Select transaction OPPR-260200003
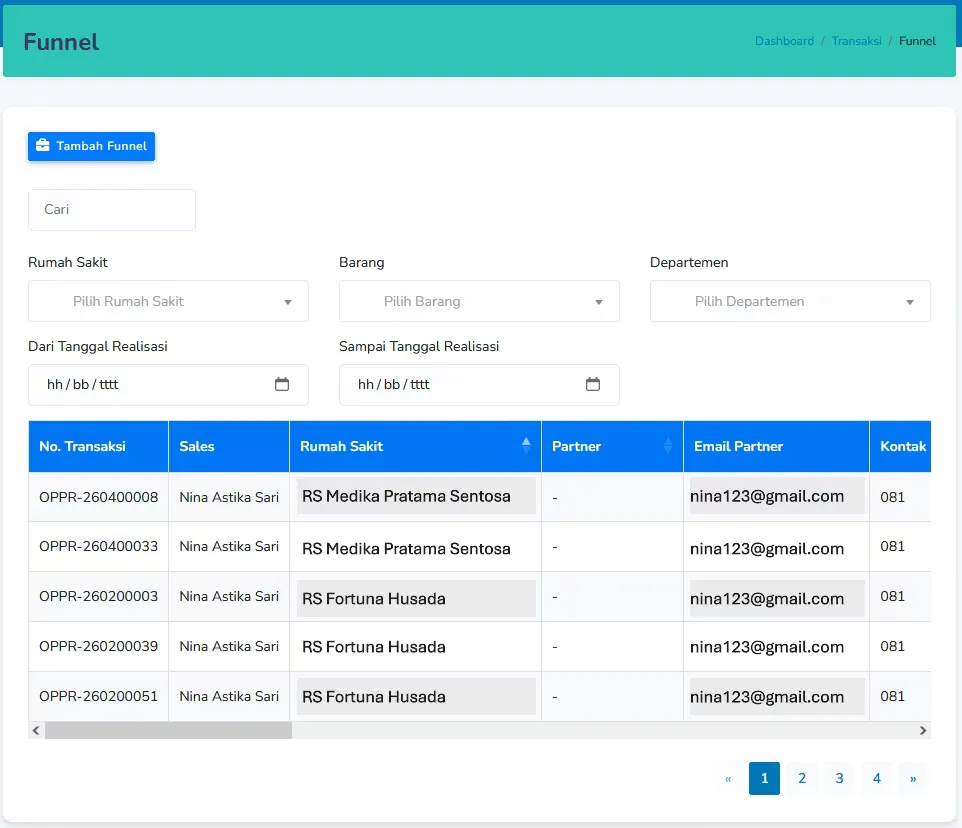This screenshot has width=962, height=828. tap(99, 596)
